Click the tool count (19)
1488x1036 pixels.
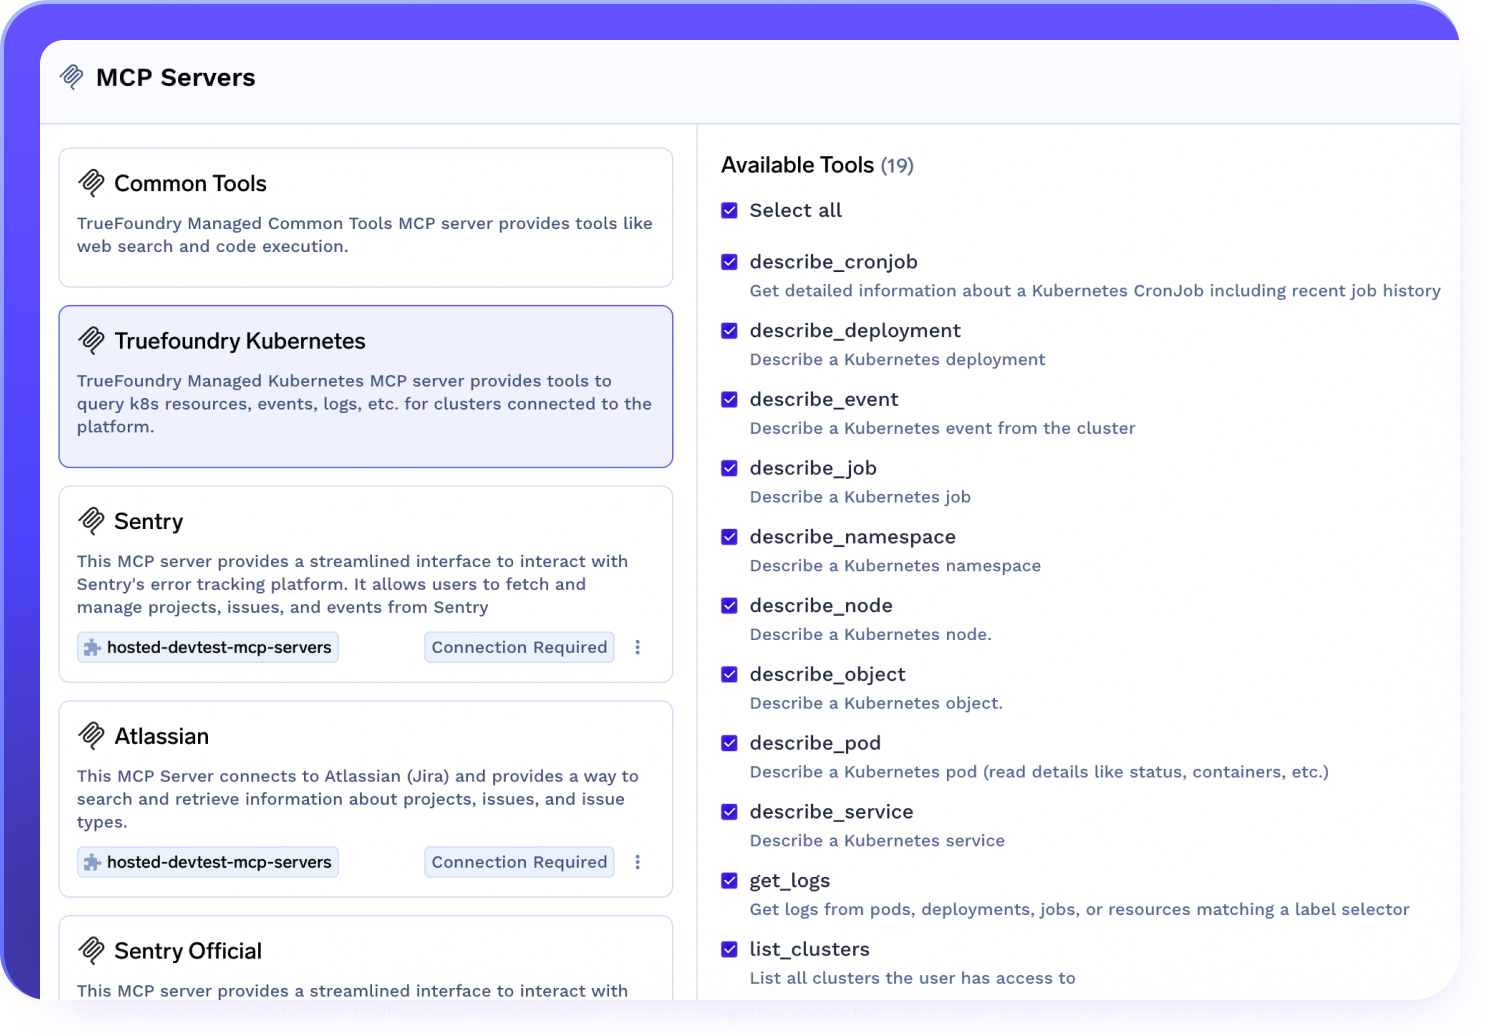(x=897, y=166)
